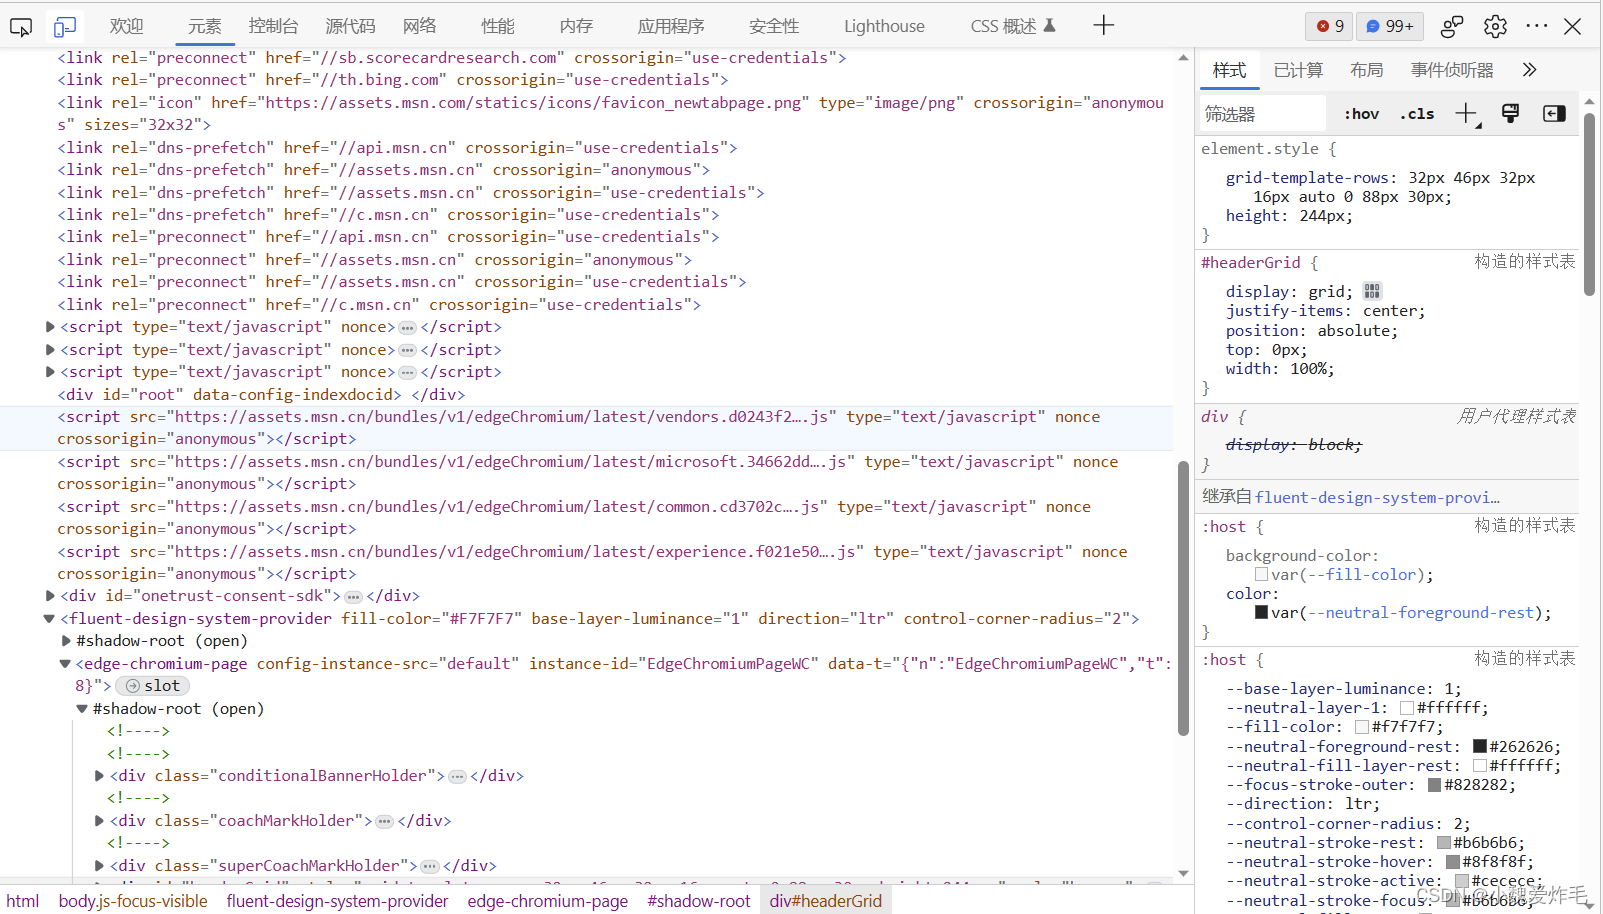Open the 源代码 sources tab
Viewport: 1603px width, 914px height.
click(350, 27)
